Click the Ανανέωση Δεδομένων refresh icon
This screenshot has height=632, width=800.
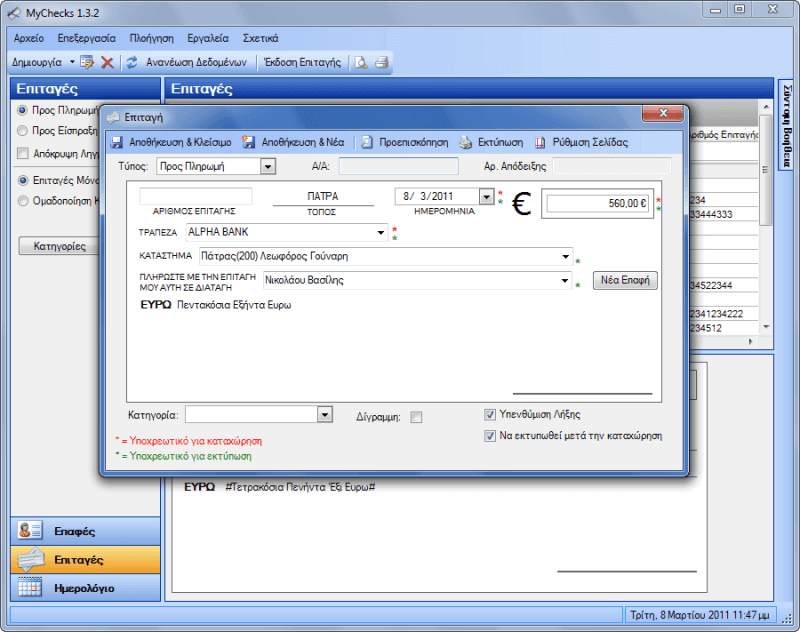click(132, 62)
